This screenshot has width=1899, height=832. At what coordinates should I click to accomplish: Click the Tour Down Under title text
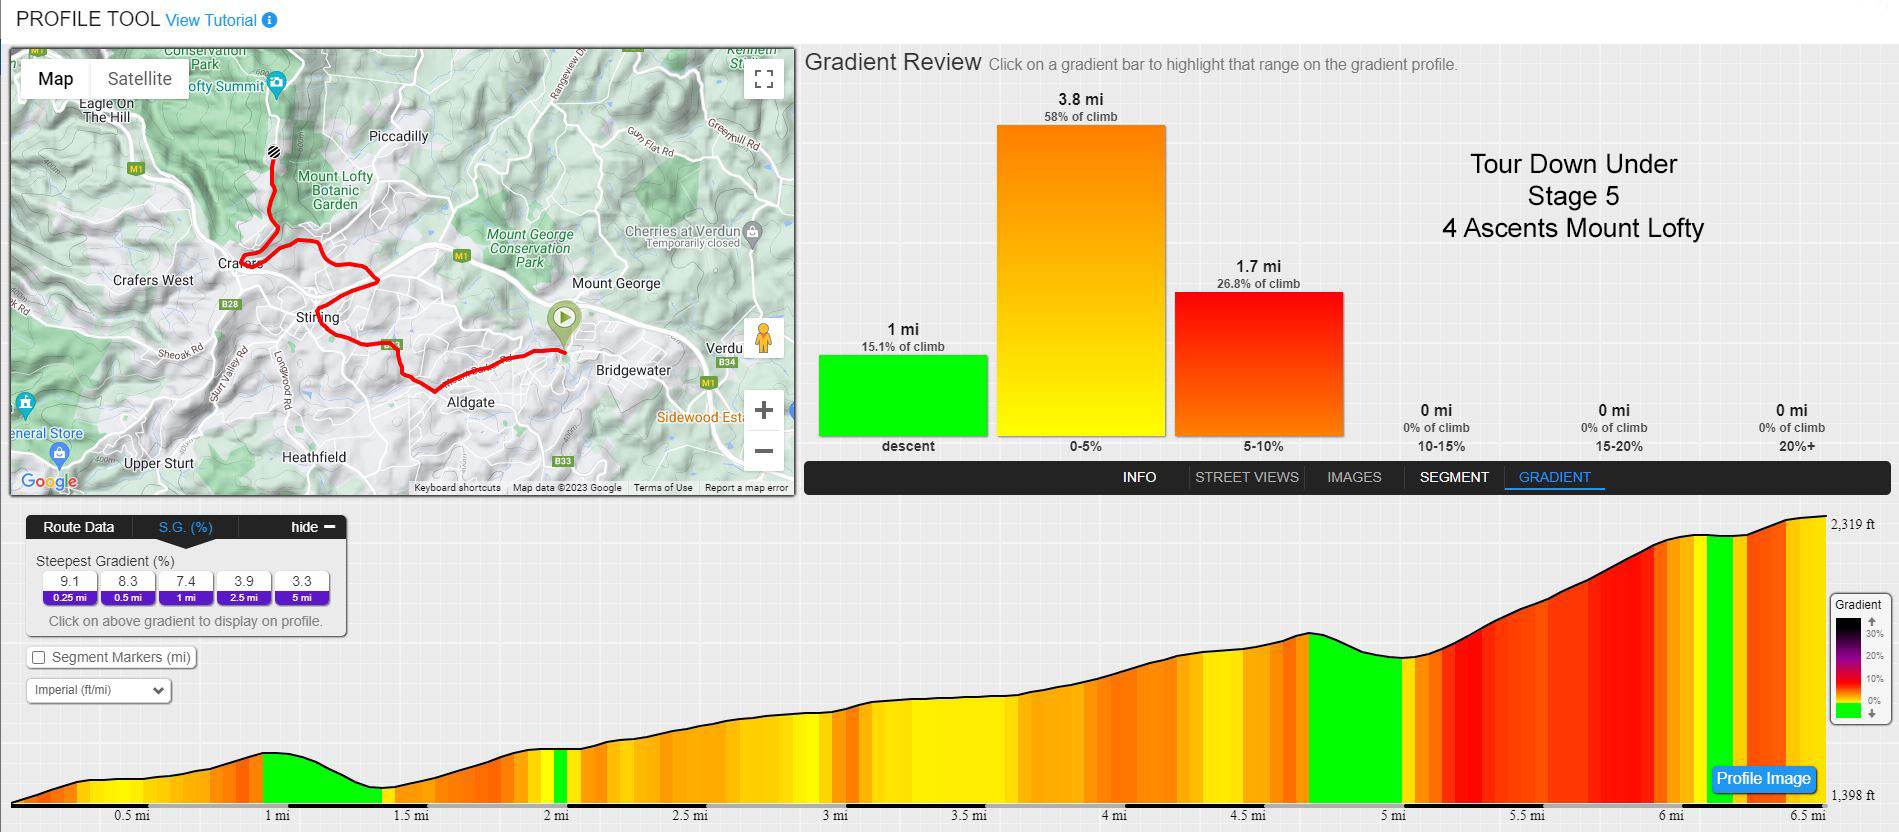click(x=1573, y=164)
